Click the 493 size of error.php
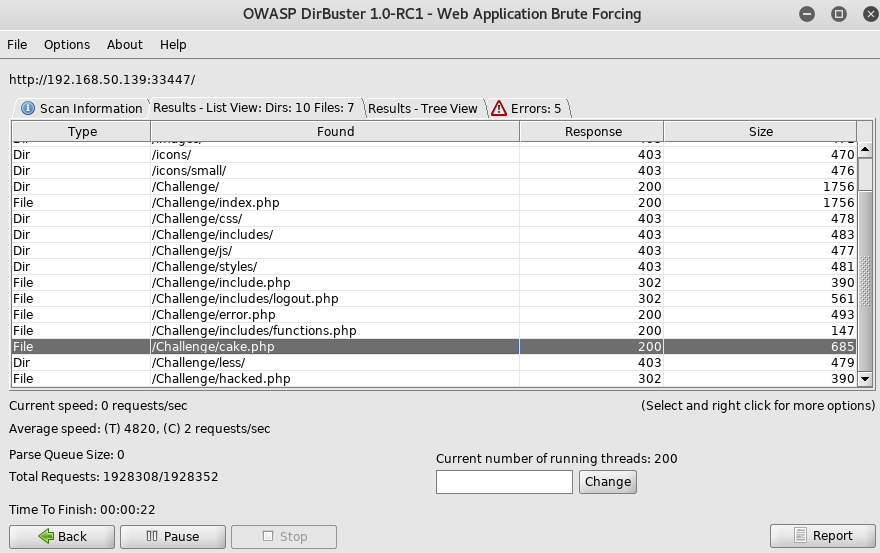The width and height of the screenshot is (880, 553). (x=842, y=314)
